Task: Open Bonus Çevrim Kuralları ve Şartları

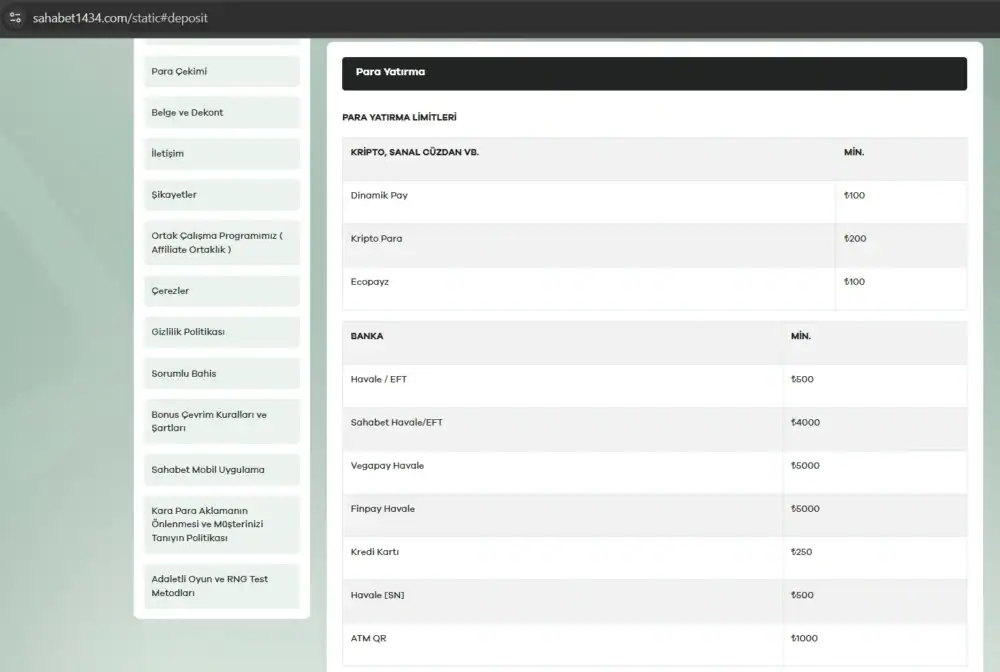Action: pos(221,421)
